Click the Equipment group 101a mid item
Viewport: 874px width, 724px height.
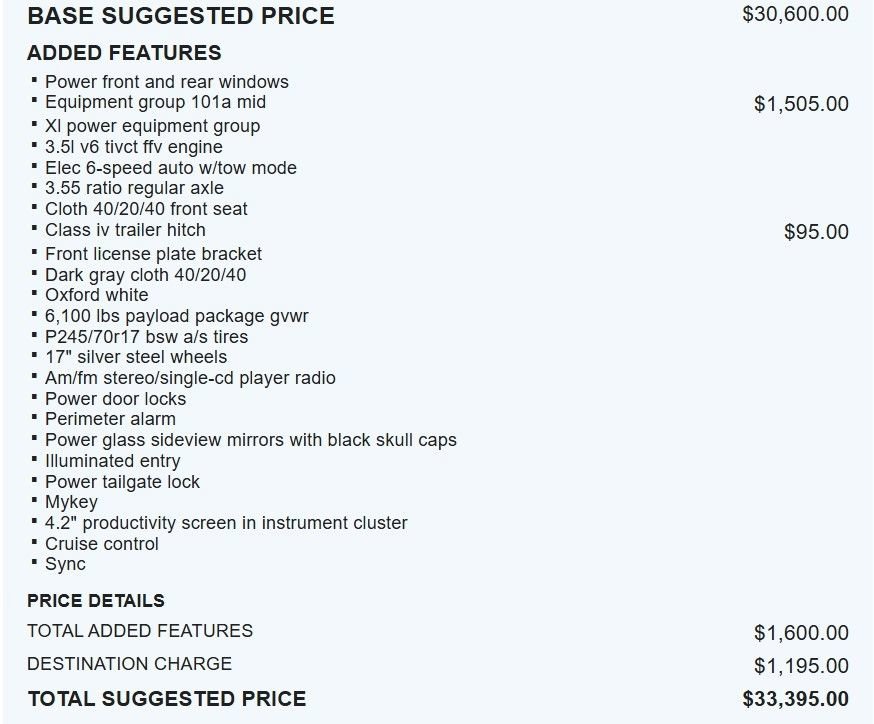[155, 102]
